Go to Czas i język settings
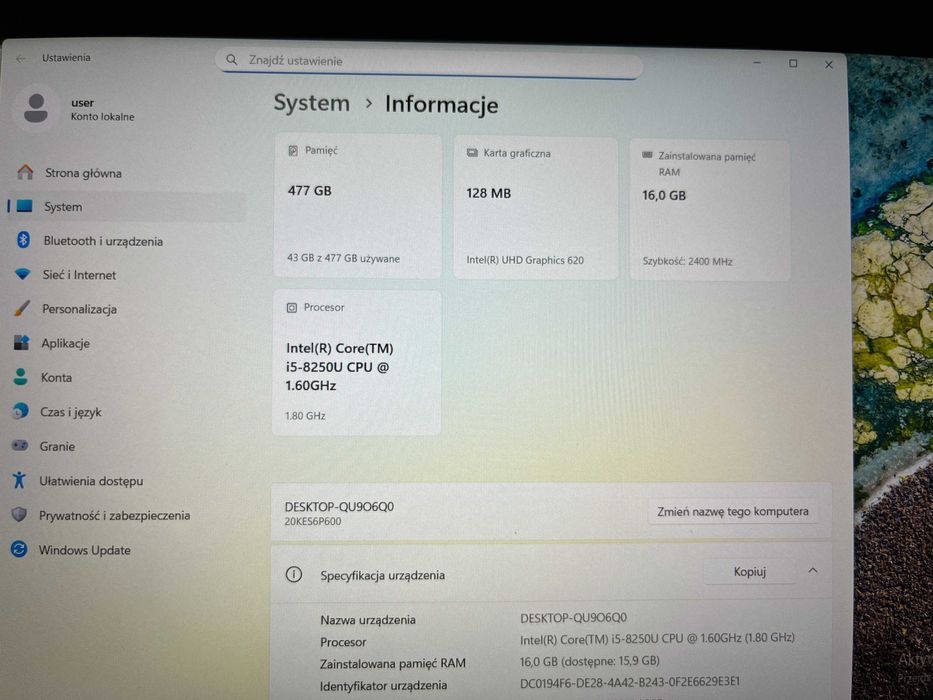 (x=126, y=412)
